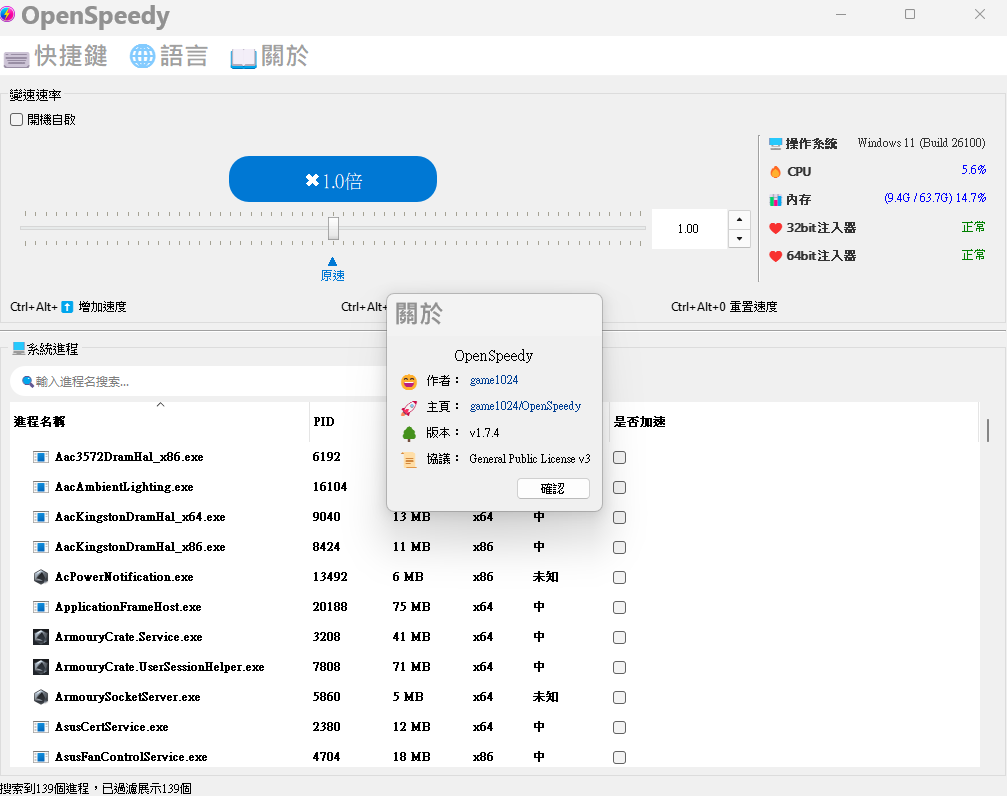Open the 語言 language menu
The width and height of the screenshot is (1007, 796).
click(x=169, y=57)
